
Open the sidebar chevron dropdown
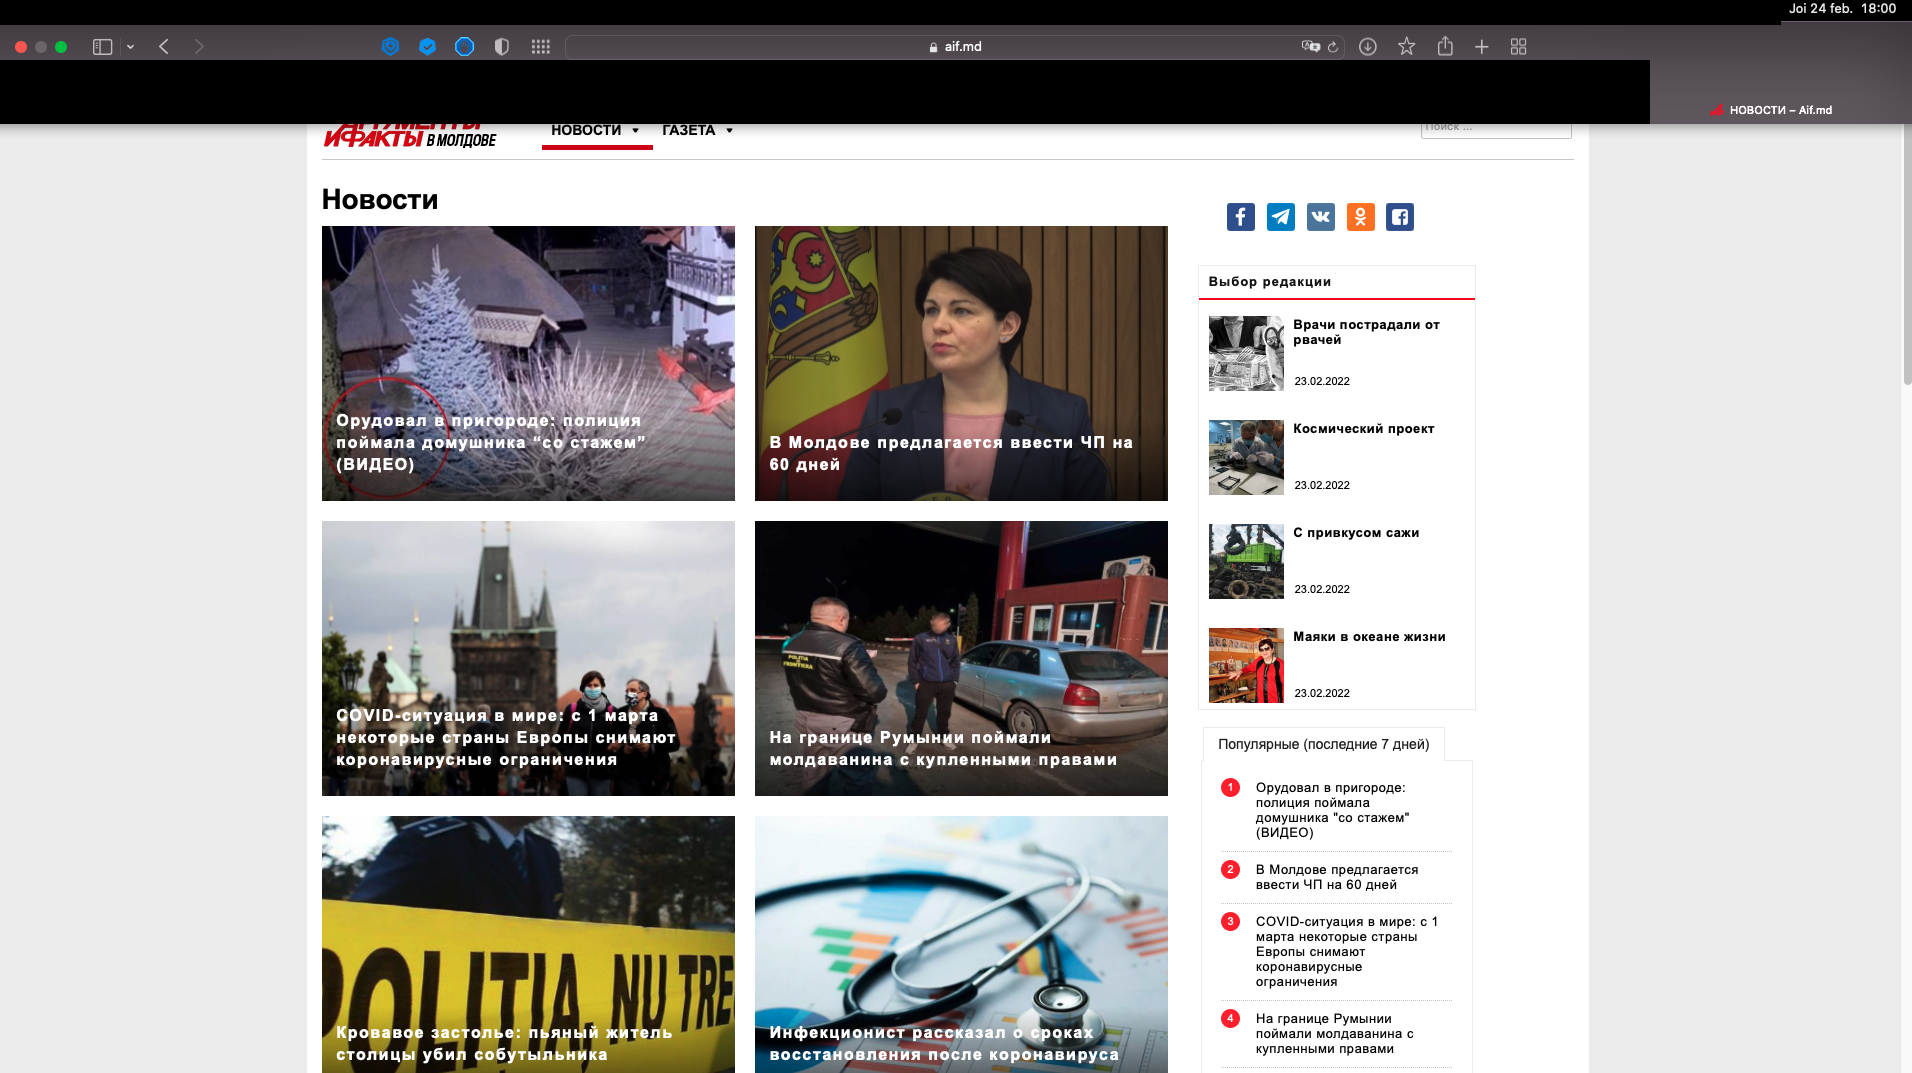[x=130, y=47]
